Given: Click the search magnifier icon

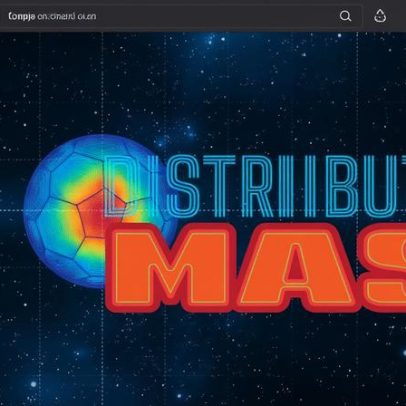Looking at the screenshot, I should click(345, 16).
